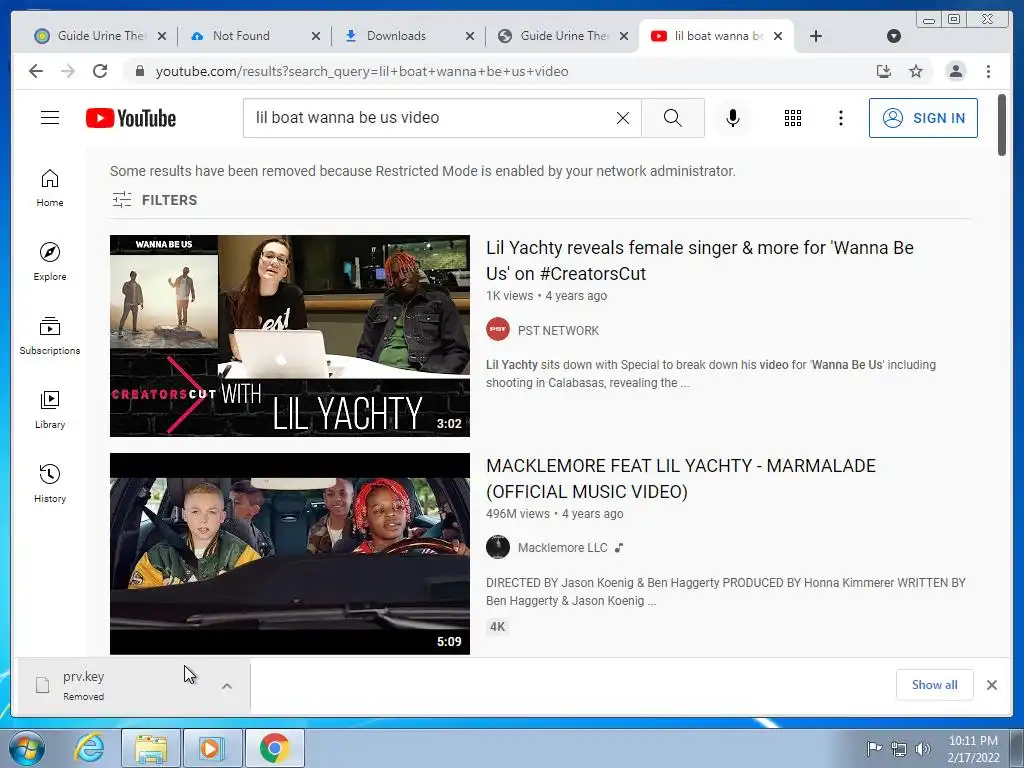Open Windows Media Player from the taskbar
The height and width of the screenshot is (768, 1024).
click(x=212, y=748)
